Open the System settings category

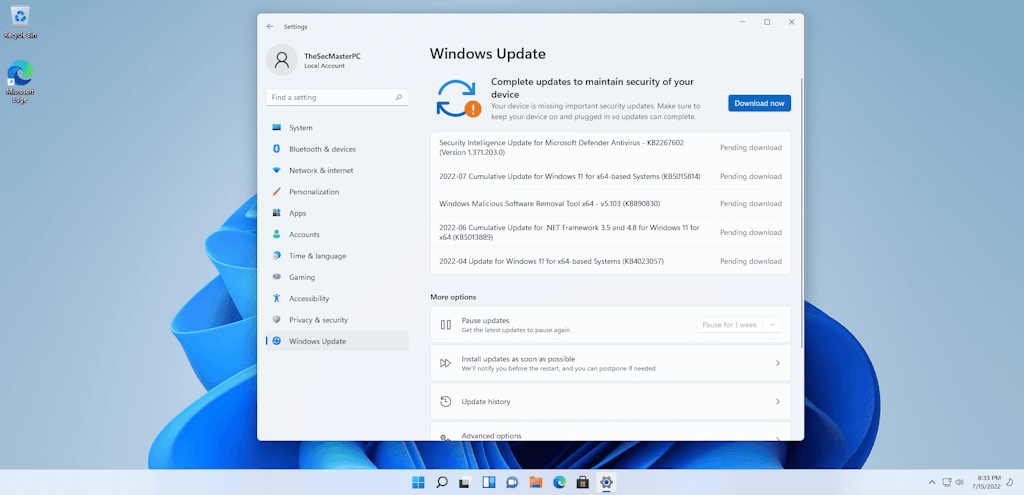point(337,127)
